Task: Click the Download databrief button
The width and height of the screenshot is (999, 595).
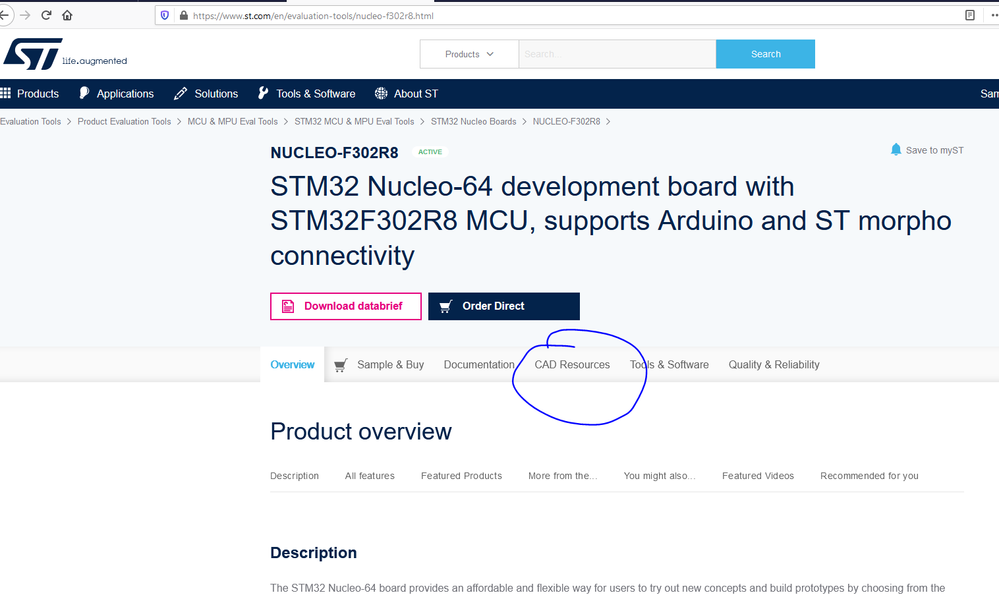Action: click(x=346, y=306)
